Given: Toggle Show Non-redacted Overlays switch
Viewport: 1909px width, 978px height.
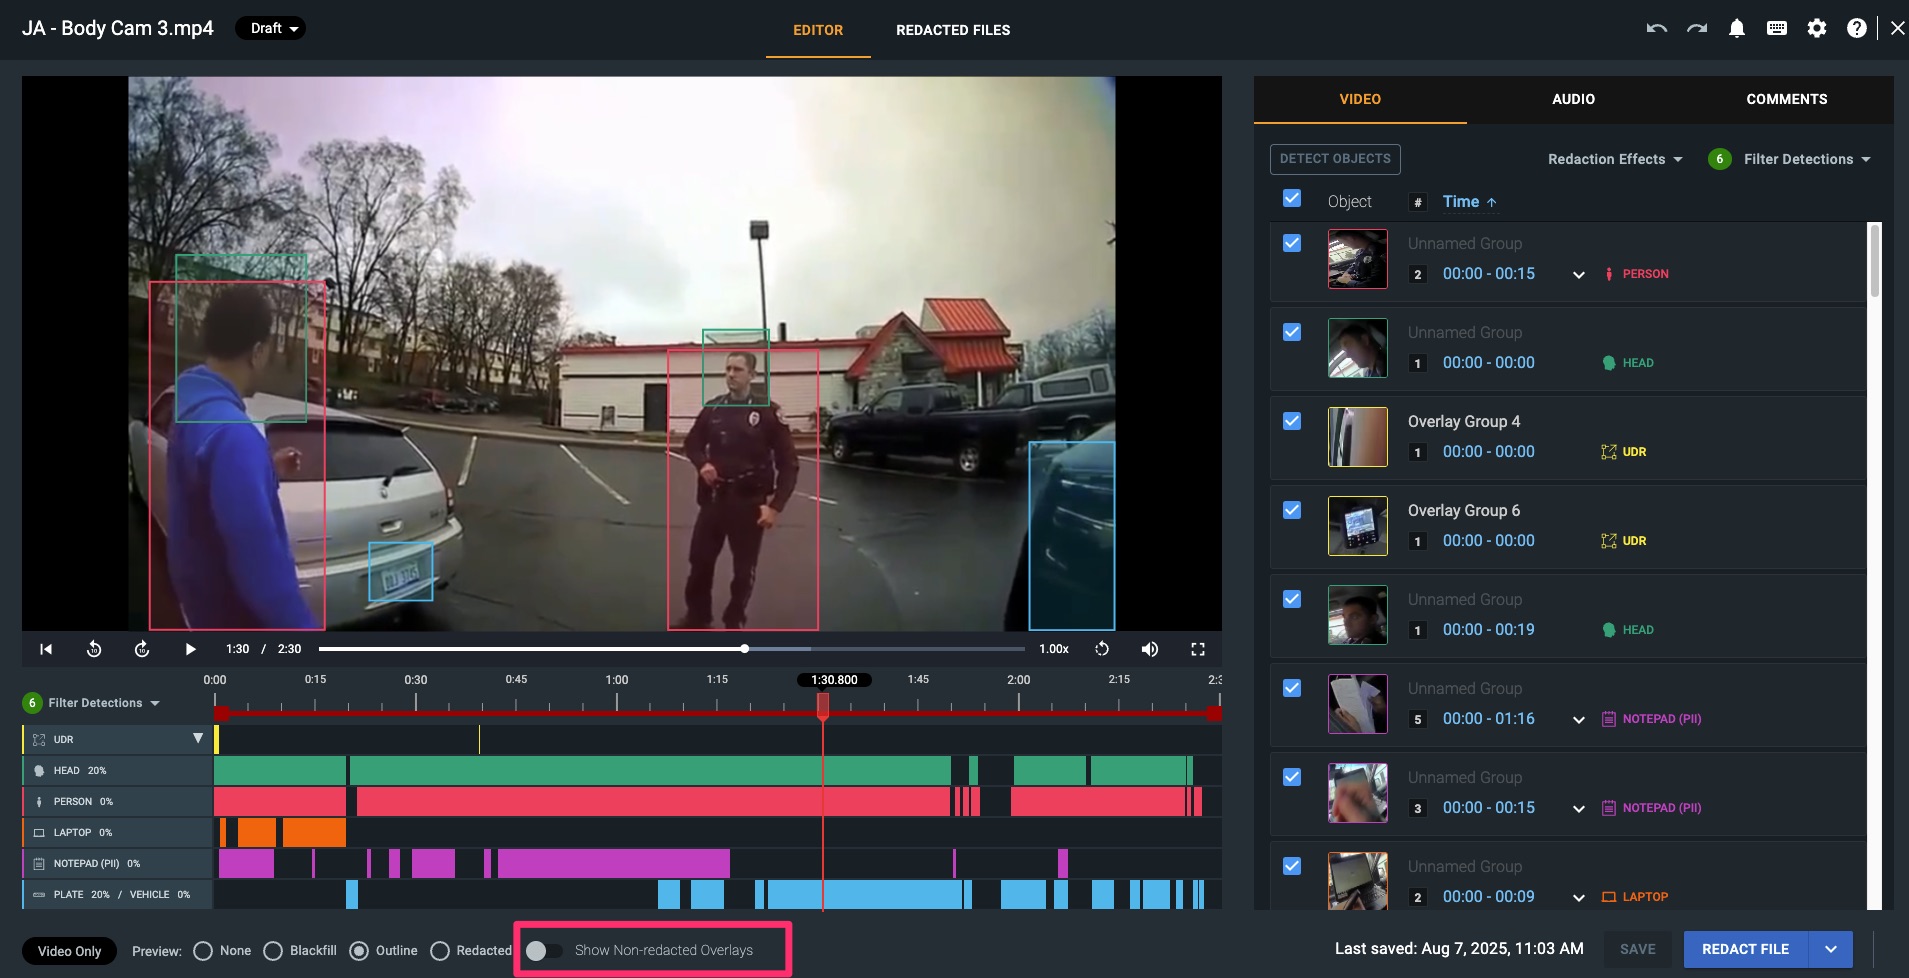Looking at the screenshot, I should coord(544,950).
